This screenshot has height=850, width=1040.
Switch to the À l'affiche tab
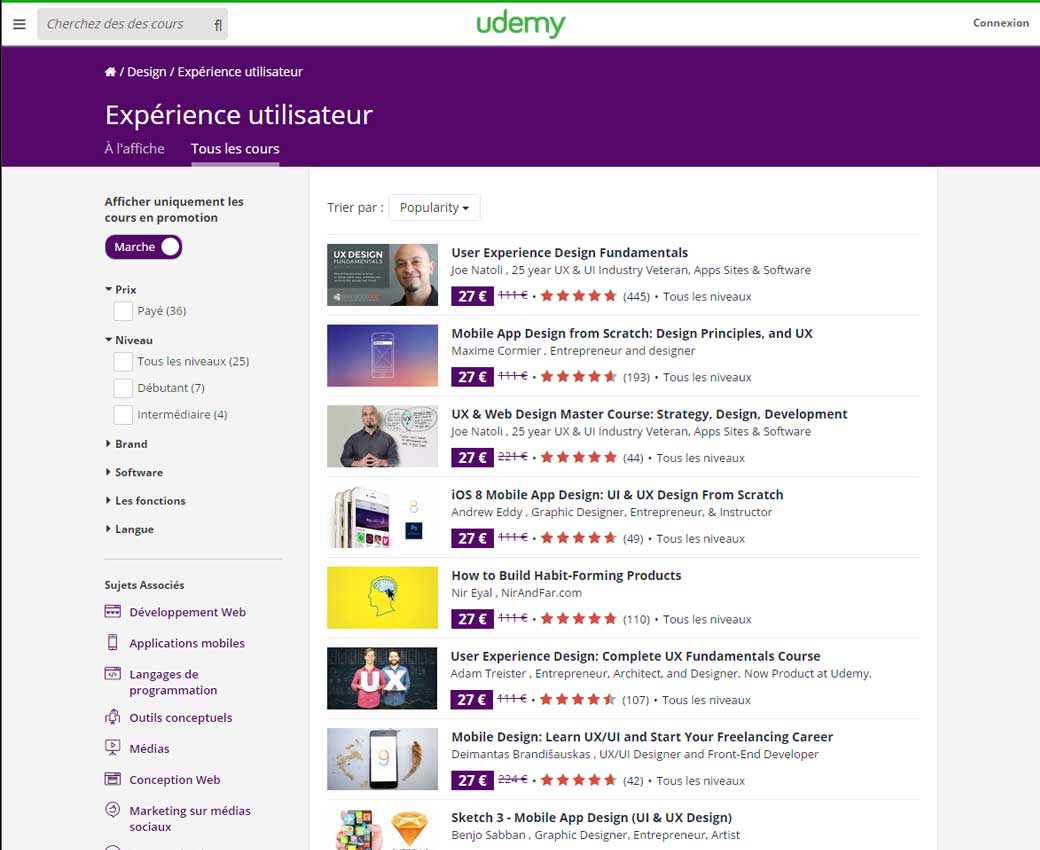(x=134, y=149)
